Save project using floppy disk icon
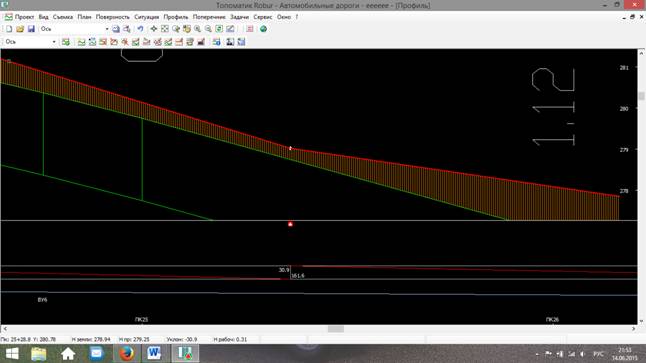 (31, 29)
